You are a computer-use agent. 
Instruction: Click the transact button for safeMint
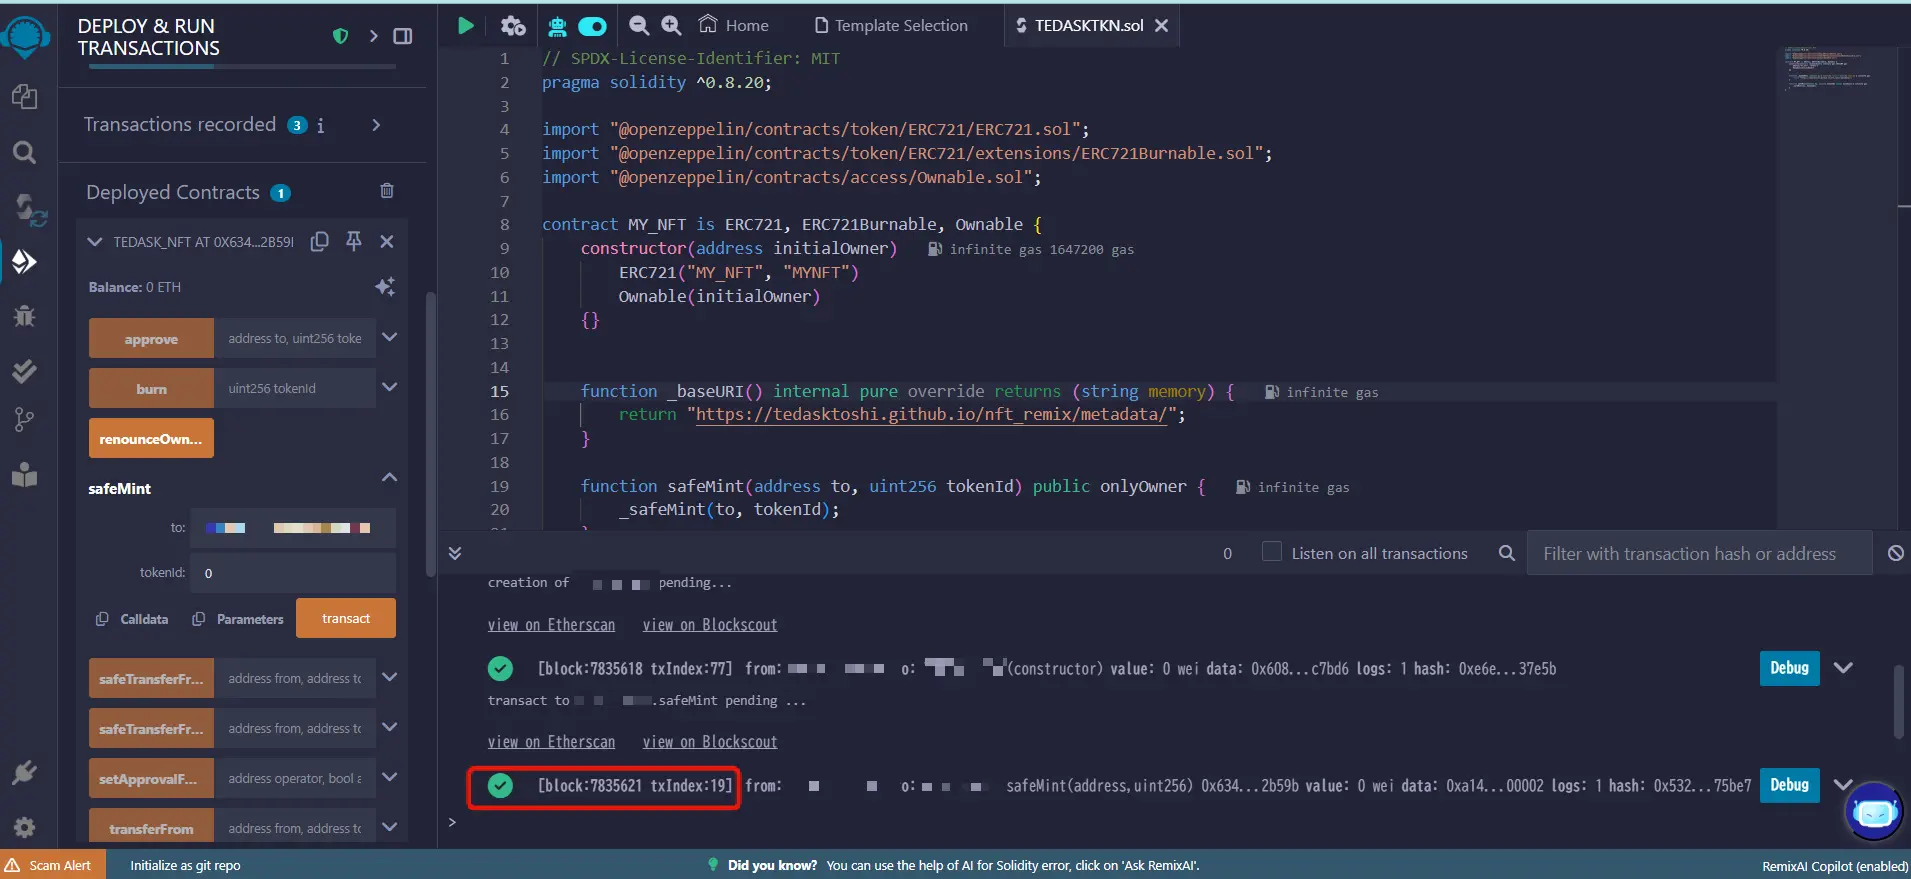click(346, 618)
